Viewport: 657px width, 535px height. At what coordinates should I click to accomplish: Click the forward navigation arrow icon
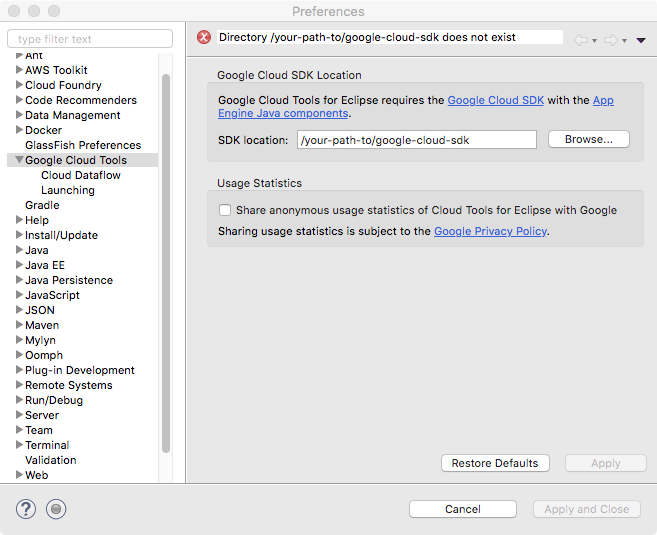point(611,40)
